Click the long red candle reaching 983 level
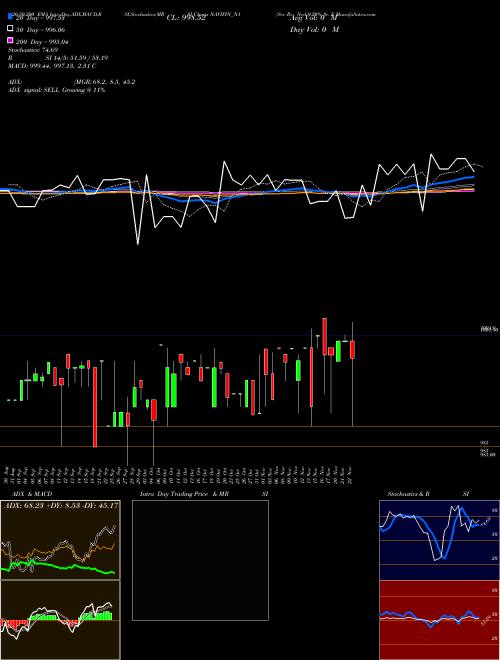This screenshot has height=660, width=500. (95, 407)
